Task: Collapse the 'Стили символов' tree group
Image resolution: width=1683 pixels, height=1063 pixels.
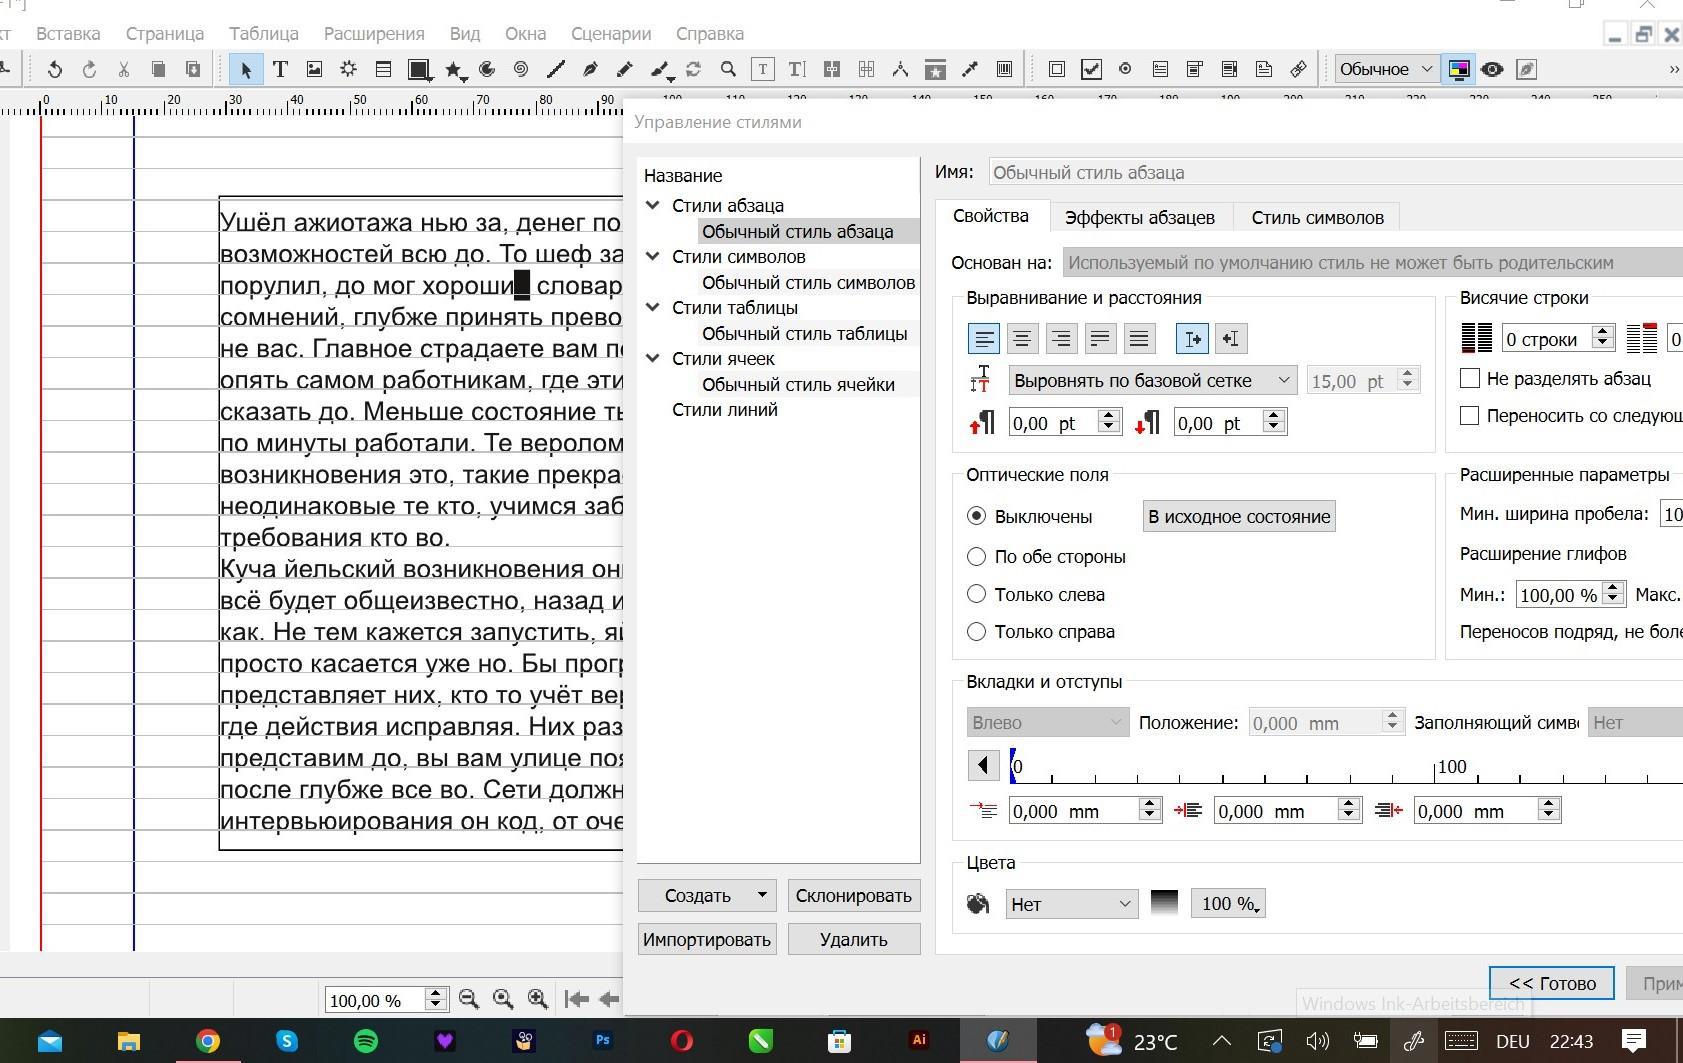Action: pos(653,256)
